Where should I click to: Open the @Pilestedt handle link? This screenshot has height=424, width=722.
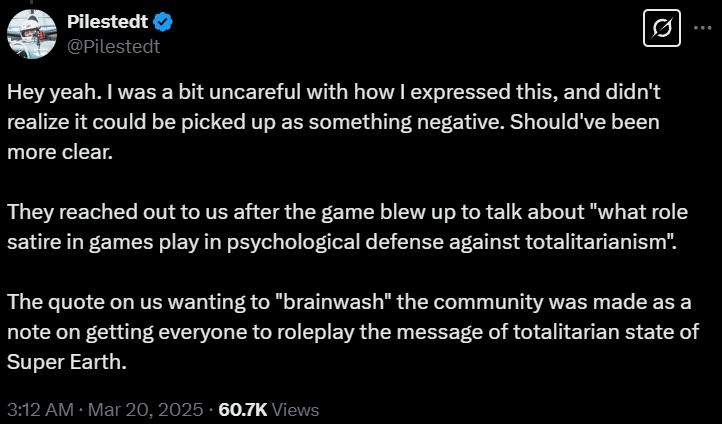pyautogui.click(x=113, y=45)
